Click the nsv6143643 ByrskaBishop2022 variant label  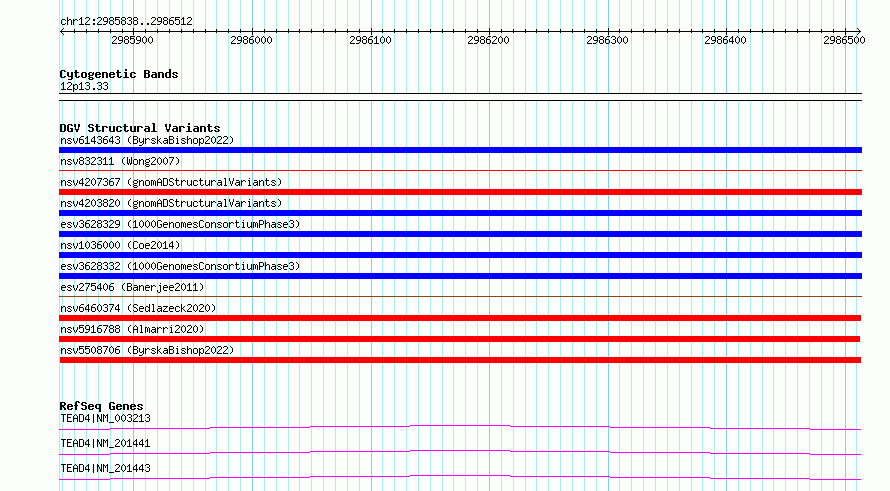(x=147, y=140)
